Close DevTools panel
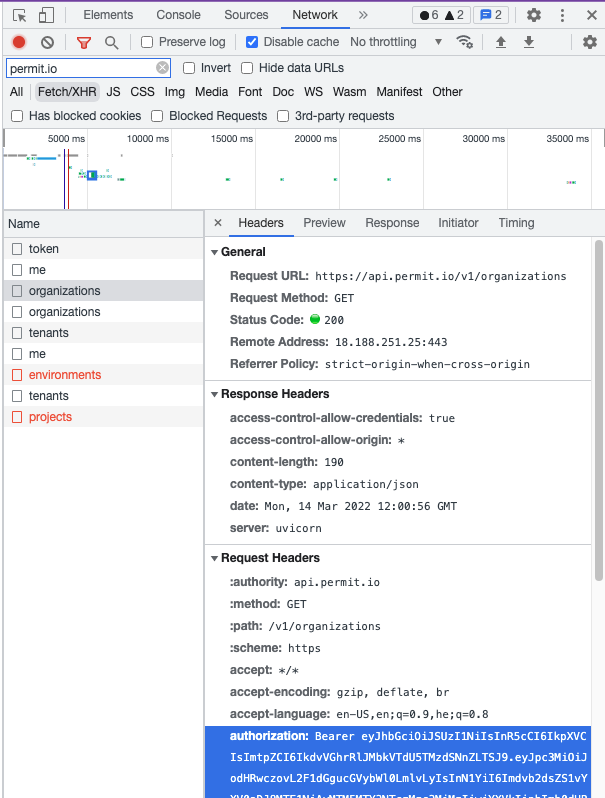605x798 pixels. pos(591,15)
